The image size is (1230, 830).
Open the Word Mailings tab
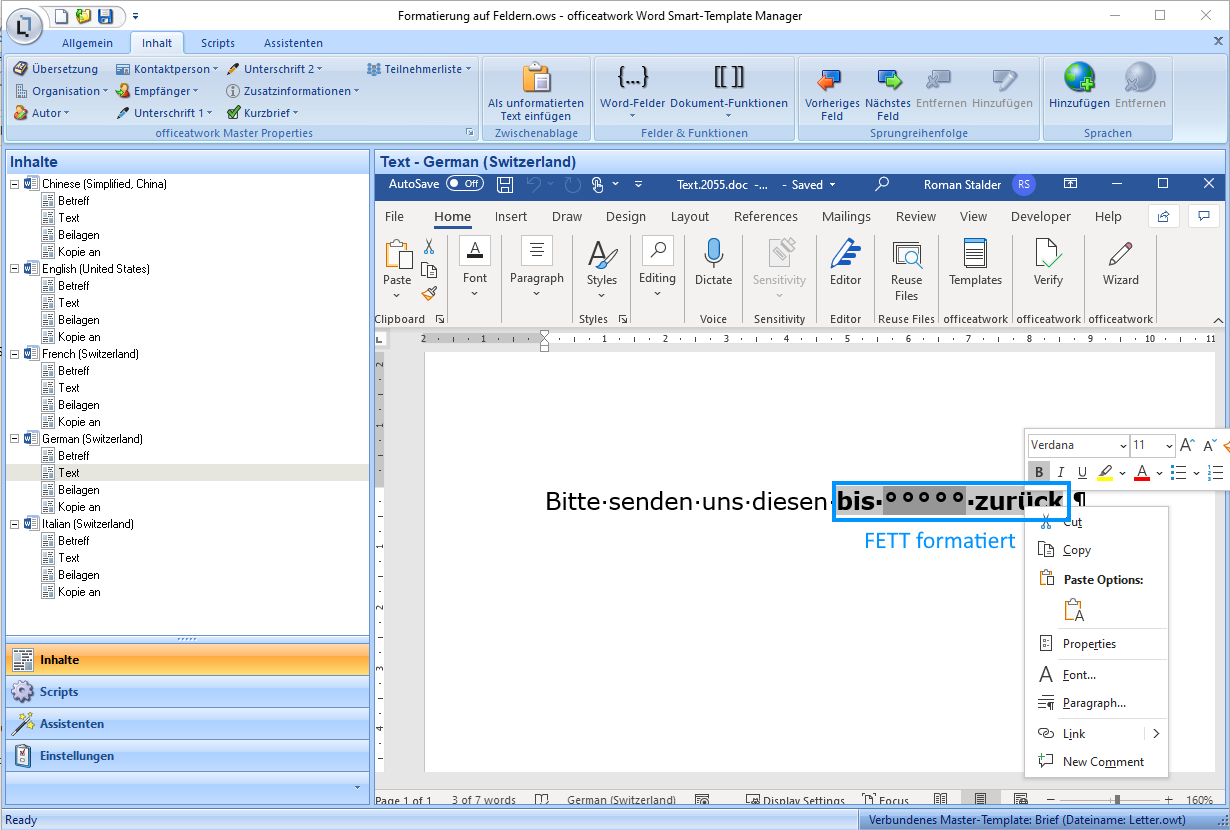(x=846, y=216)
